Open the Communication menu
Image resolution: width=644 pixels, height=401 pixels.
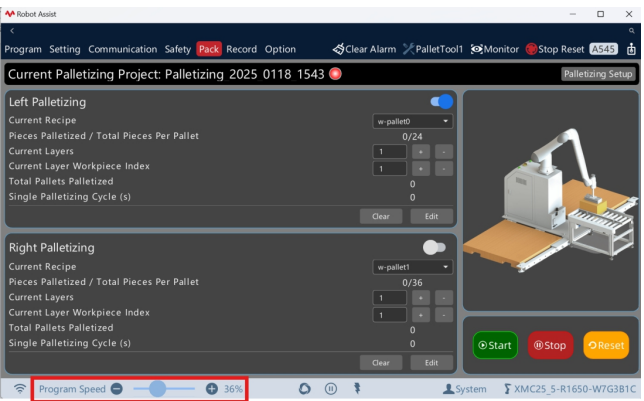(122, 49)
